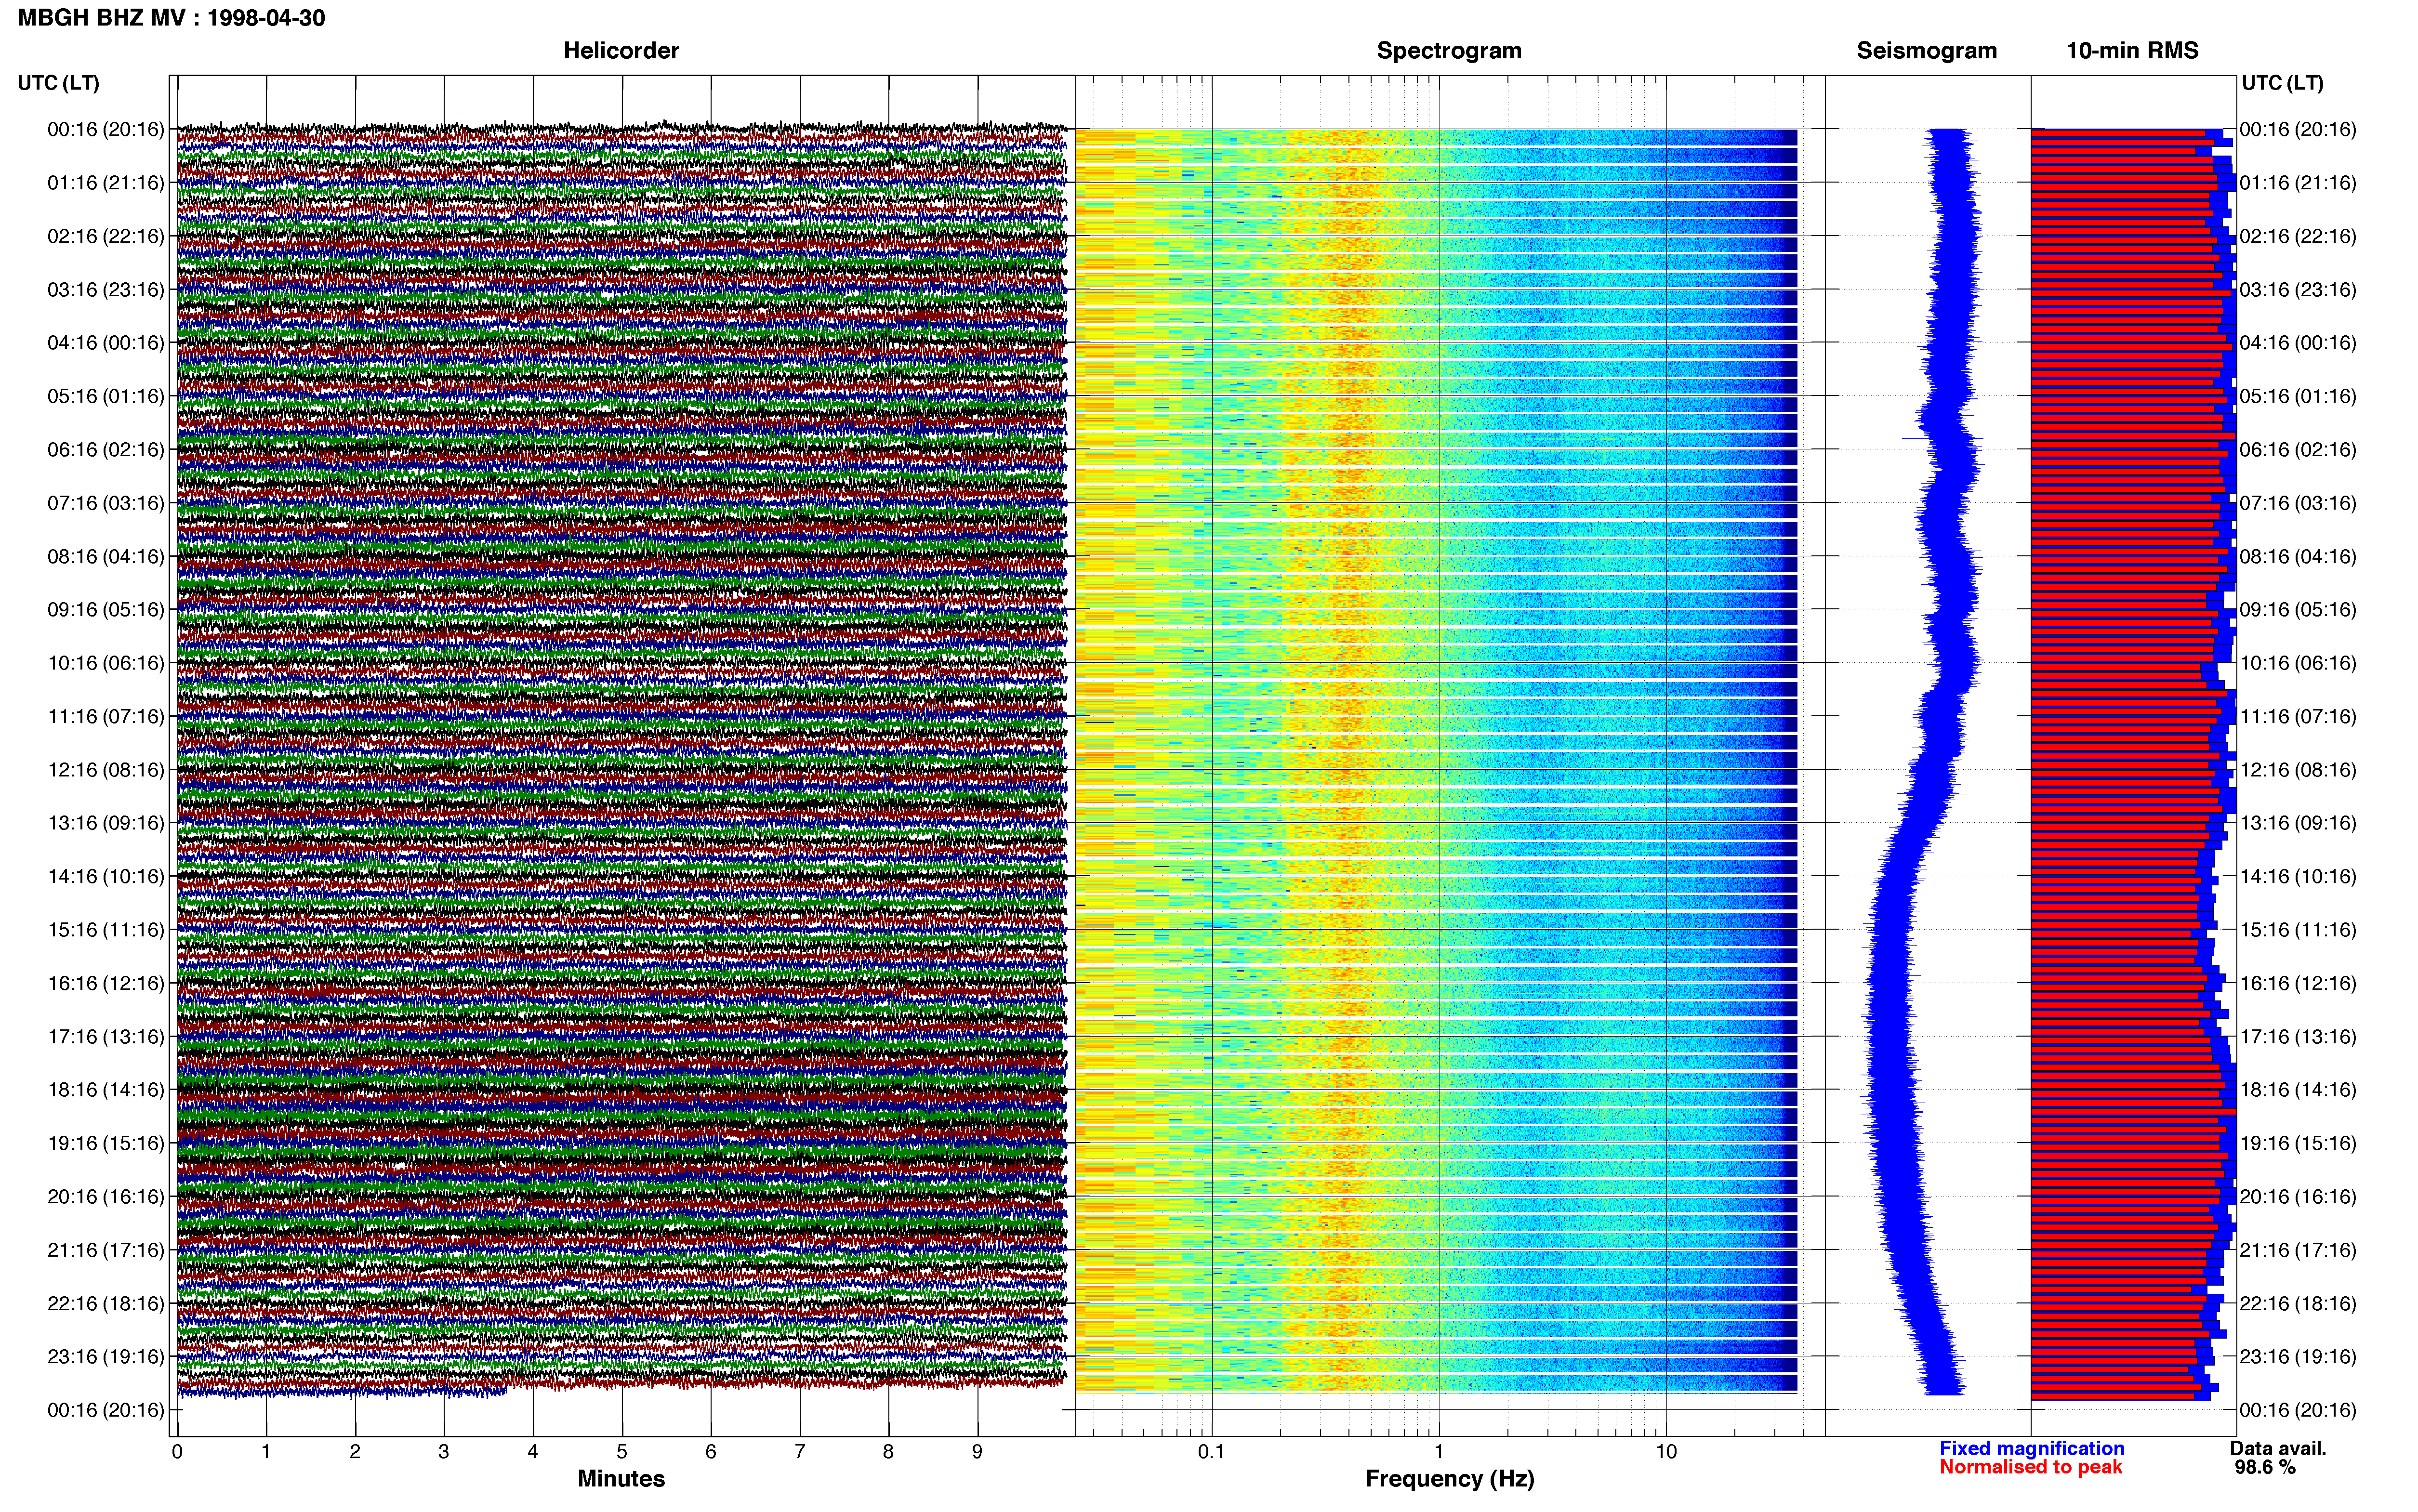Screen dimensions: 2418x1512
Task: Click the '98.6 %' data availability value
Action: [x=2265, y=1467]
